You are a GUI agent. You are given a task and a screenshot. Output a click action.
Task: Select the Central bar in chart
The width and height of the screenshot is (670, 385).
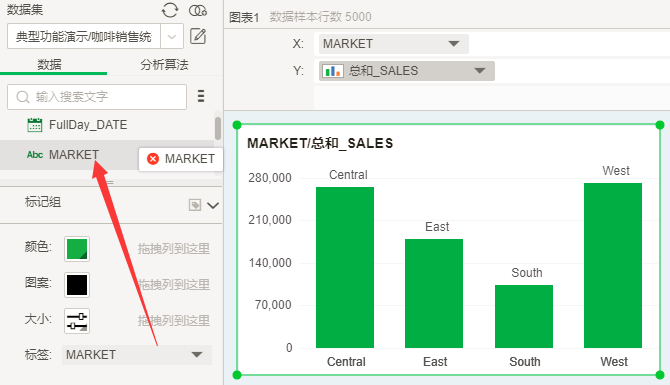click(x=345, y=267)
